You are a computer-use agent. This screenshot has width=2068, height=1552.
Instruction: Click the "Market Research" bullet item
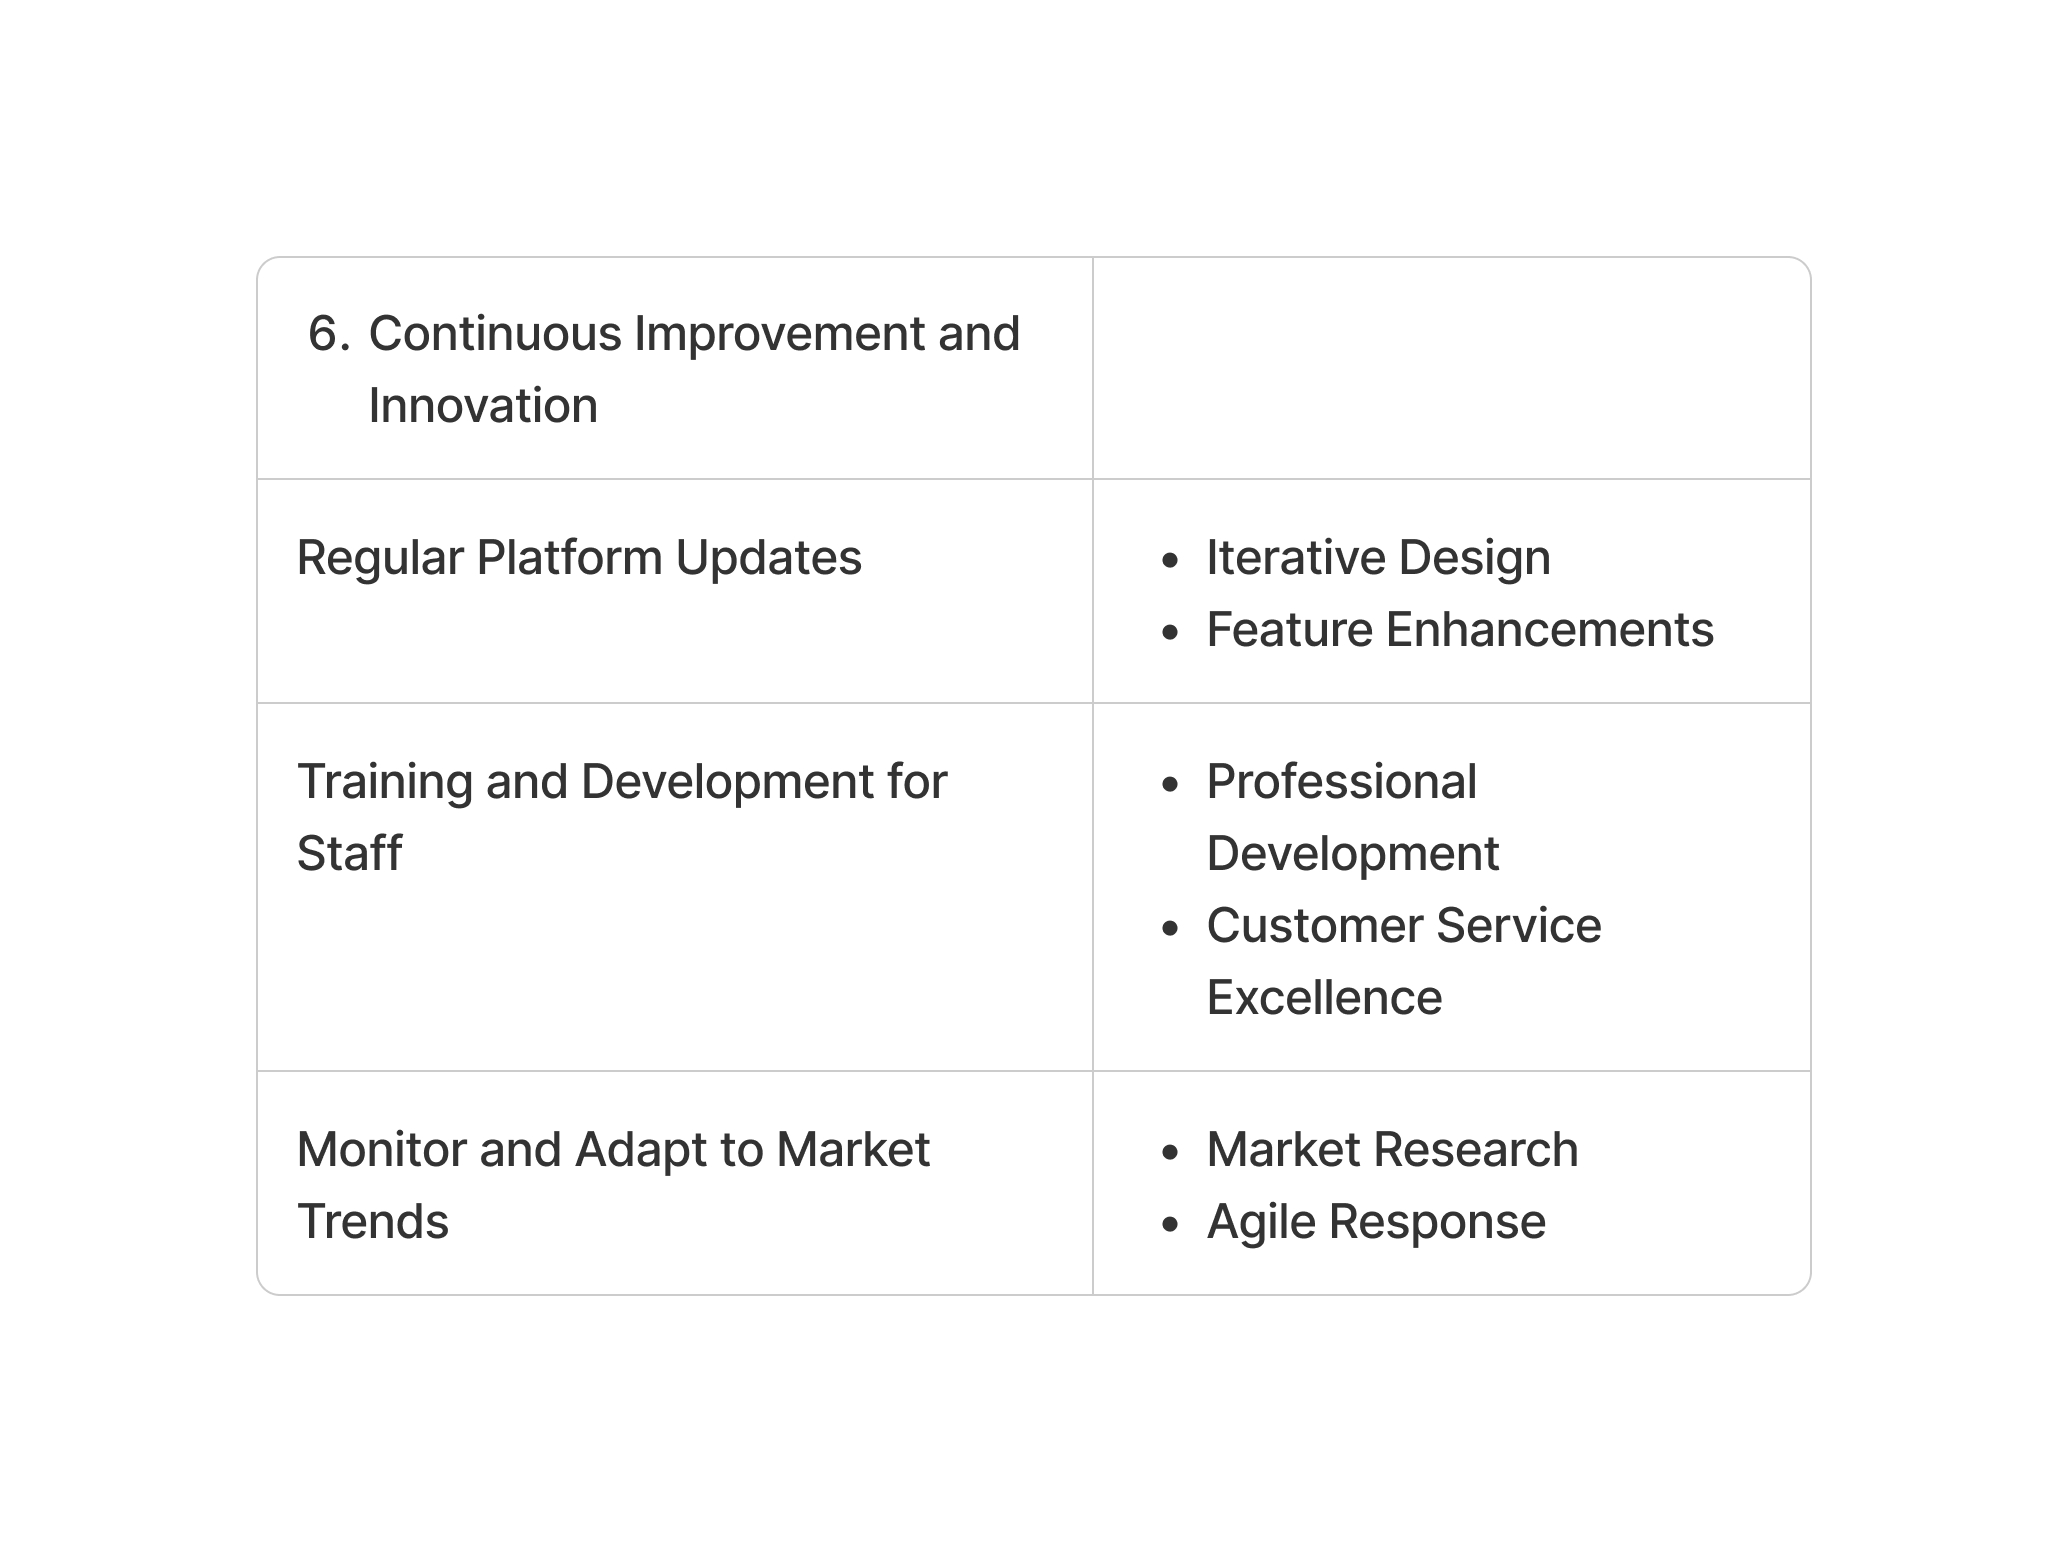[x=1392, y=1150]
